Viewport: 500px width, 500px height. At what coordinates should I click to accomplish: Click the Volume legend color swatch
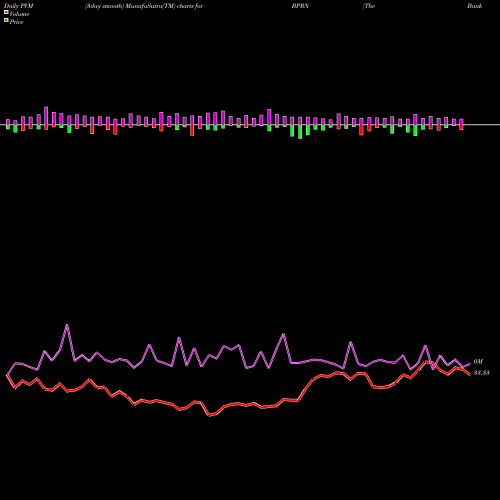(x=6, y=12)
